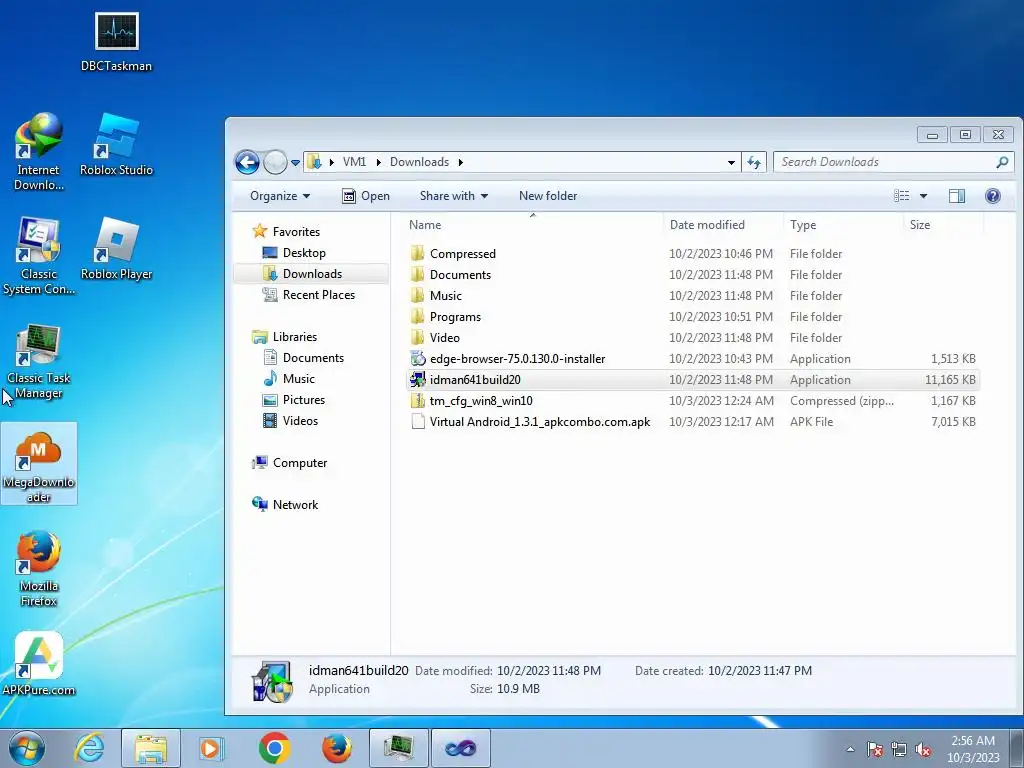1024x768 pixels.
Task: Open Windows Media Player from taskbar
Action: 212,748
